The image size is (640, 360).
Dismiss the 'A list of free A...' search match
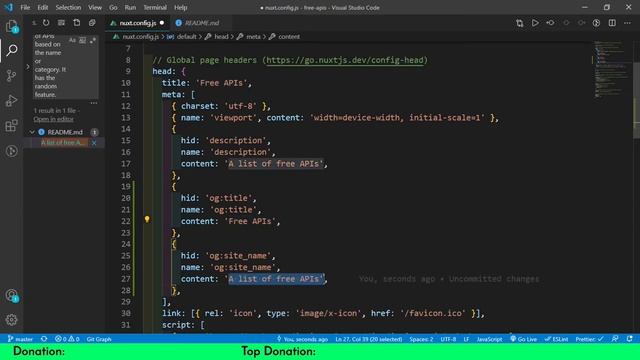[x=94, y=143]
